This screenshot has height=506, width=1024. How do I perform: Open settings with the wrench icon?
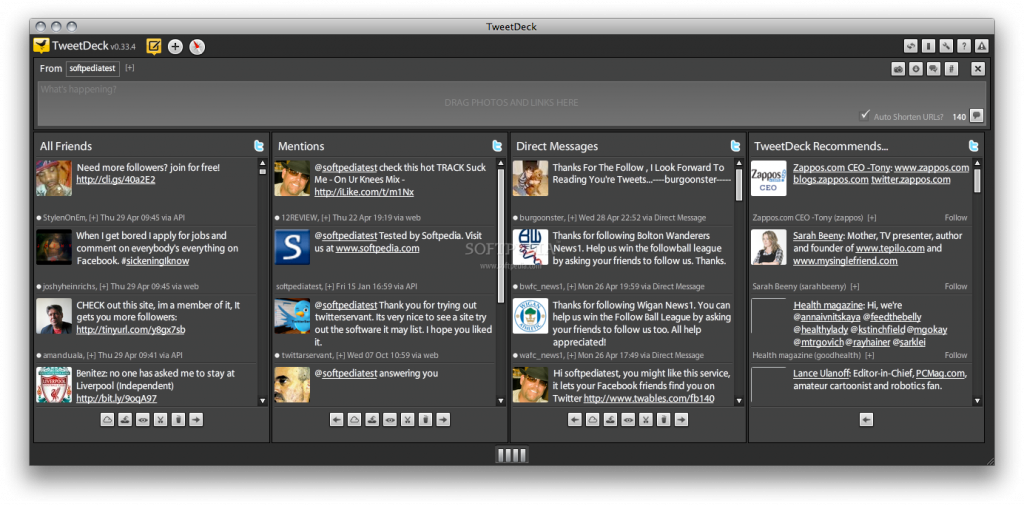[946, 46]
